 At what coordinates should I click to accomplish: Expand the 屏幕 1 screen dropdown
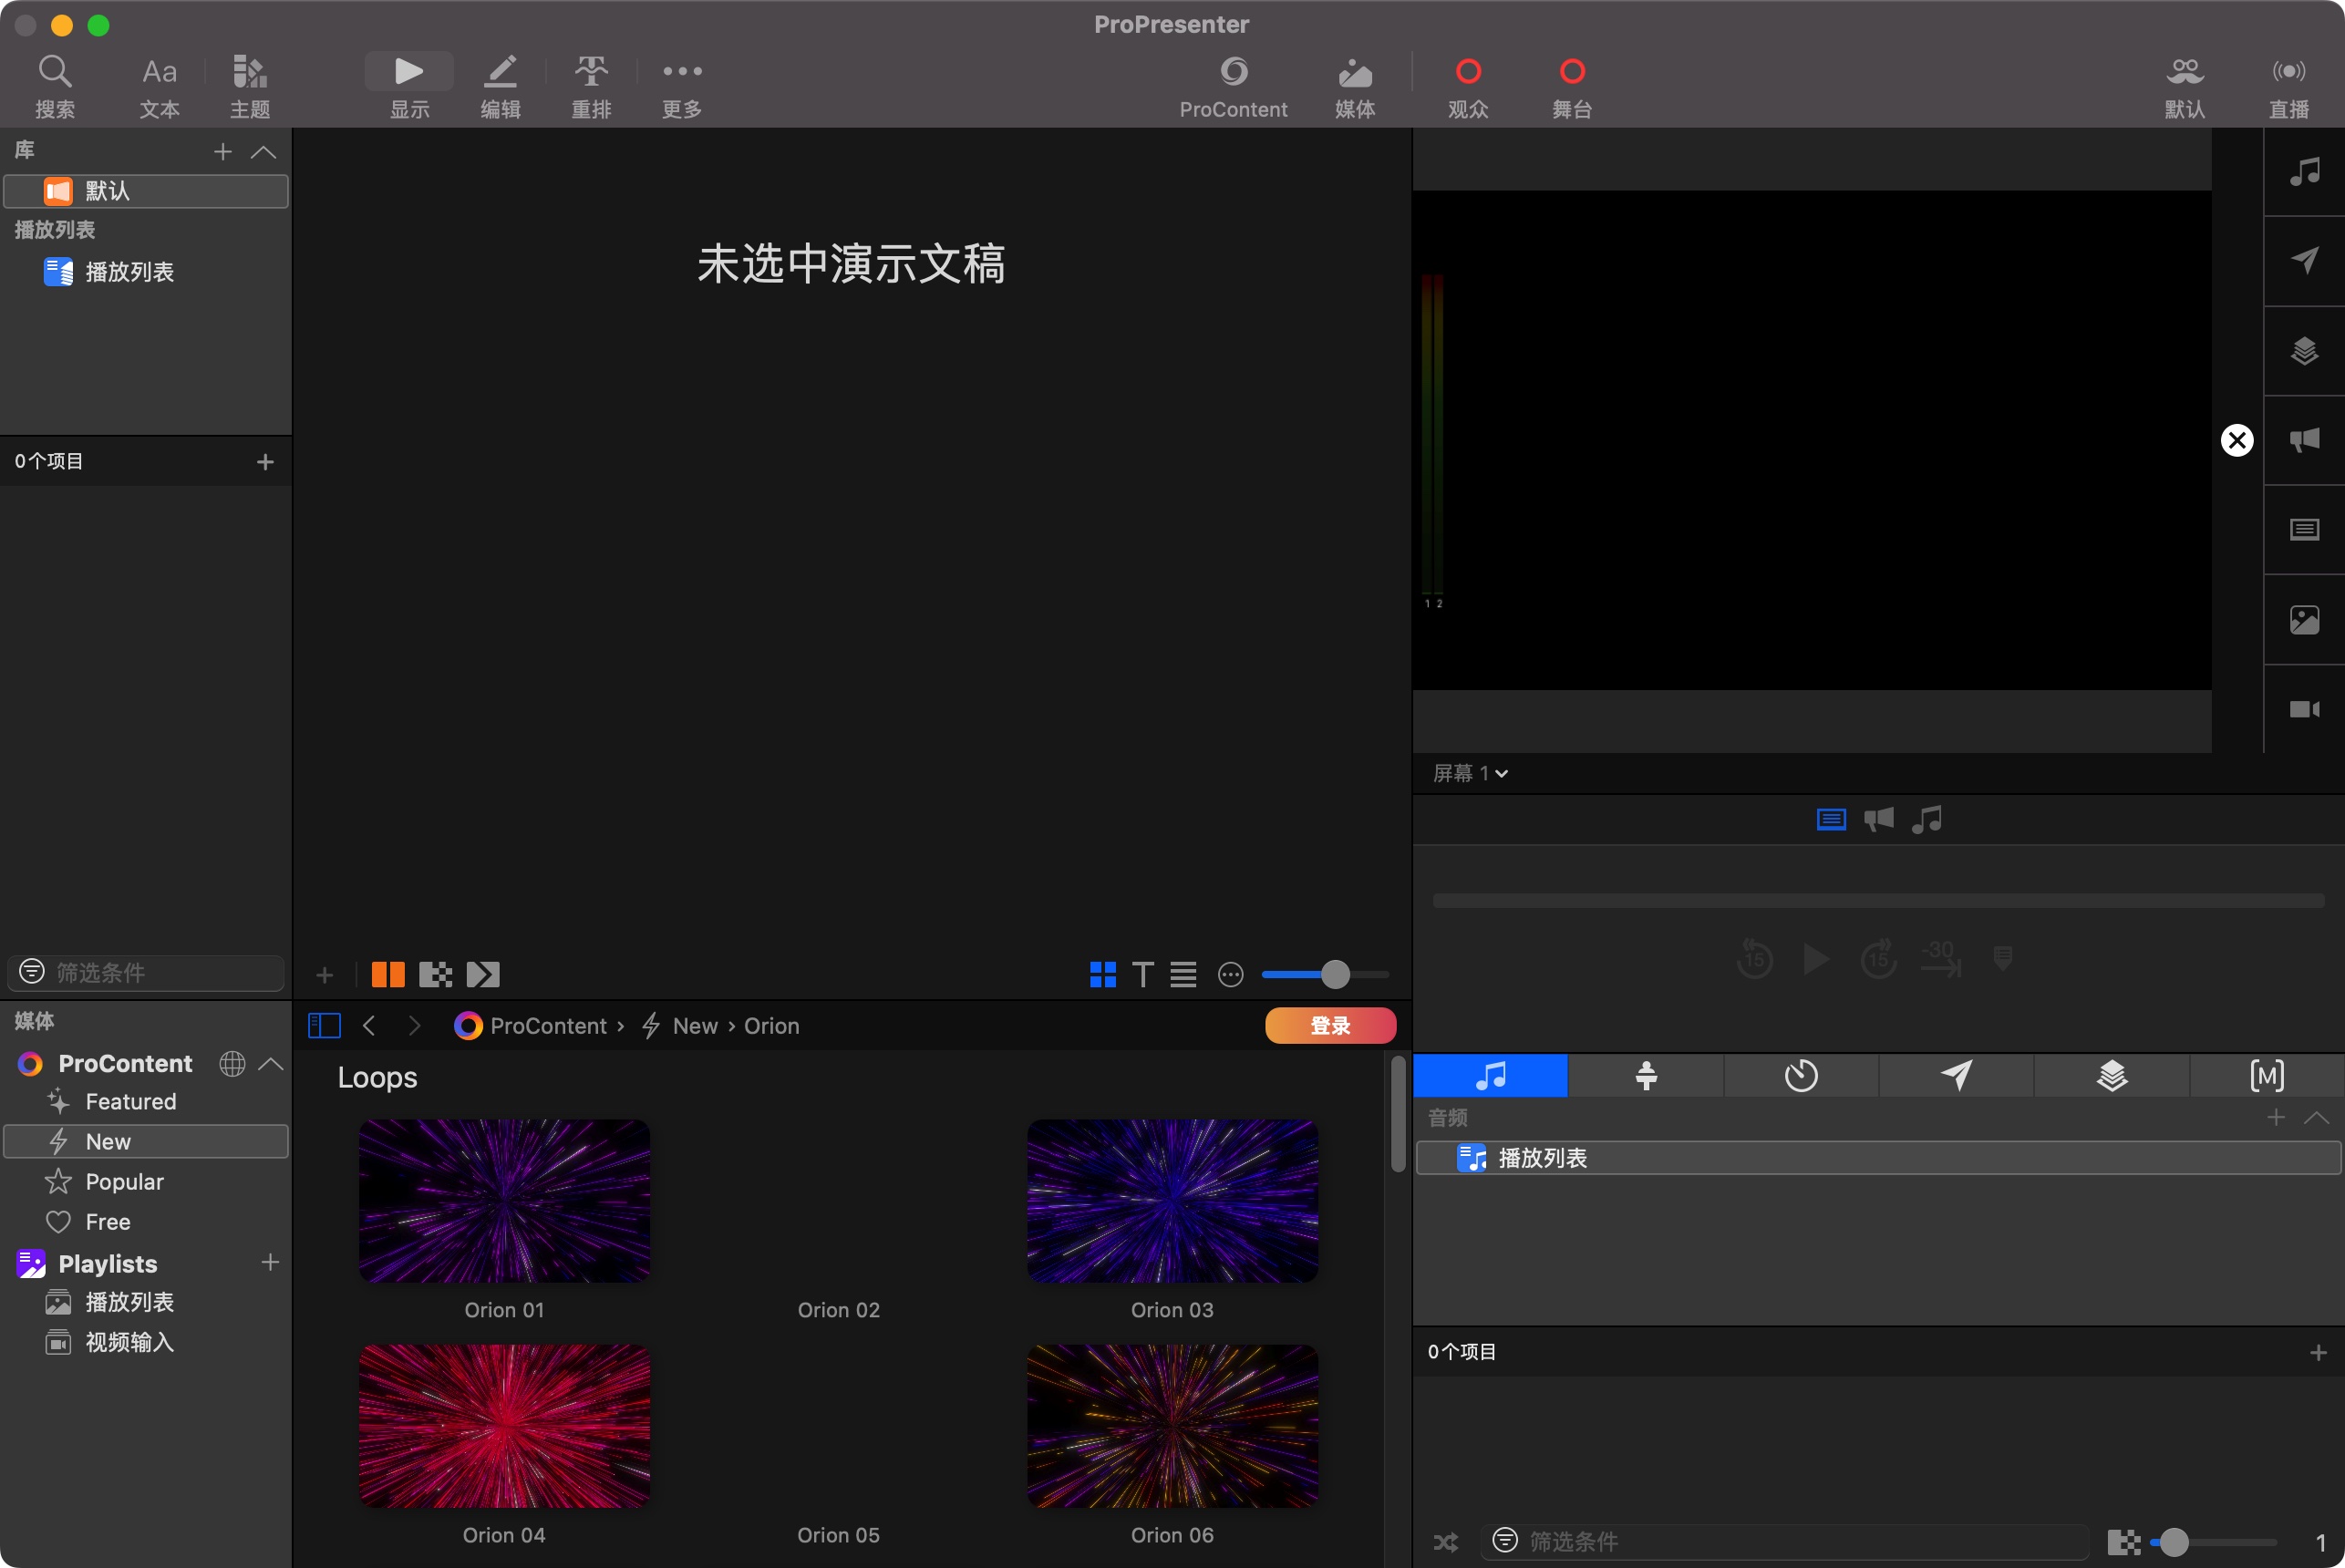(x=1468, y=772)
